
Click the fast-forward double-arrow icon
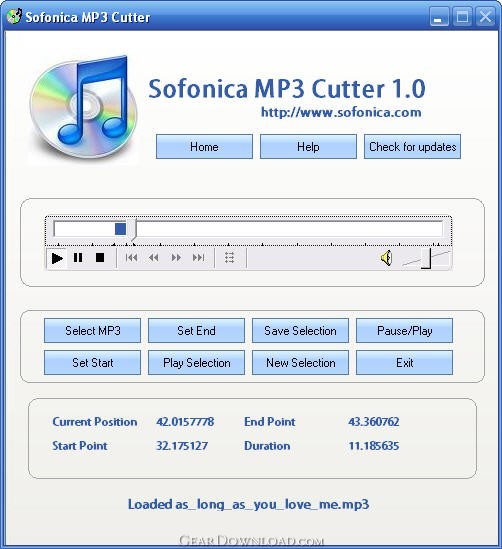(x=176, y=258)
